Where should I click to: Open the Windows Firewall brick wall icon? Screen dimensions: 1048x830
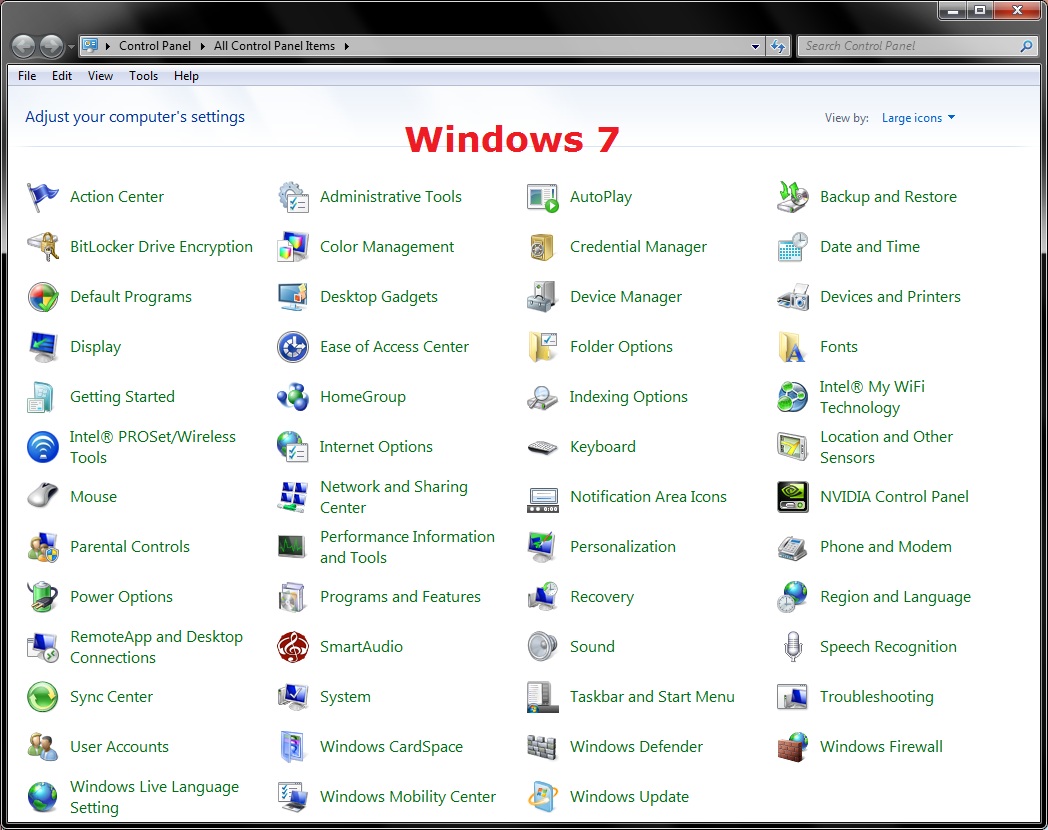click(x=793, y=746)
